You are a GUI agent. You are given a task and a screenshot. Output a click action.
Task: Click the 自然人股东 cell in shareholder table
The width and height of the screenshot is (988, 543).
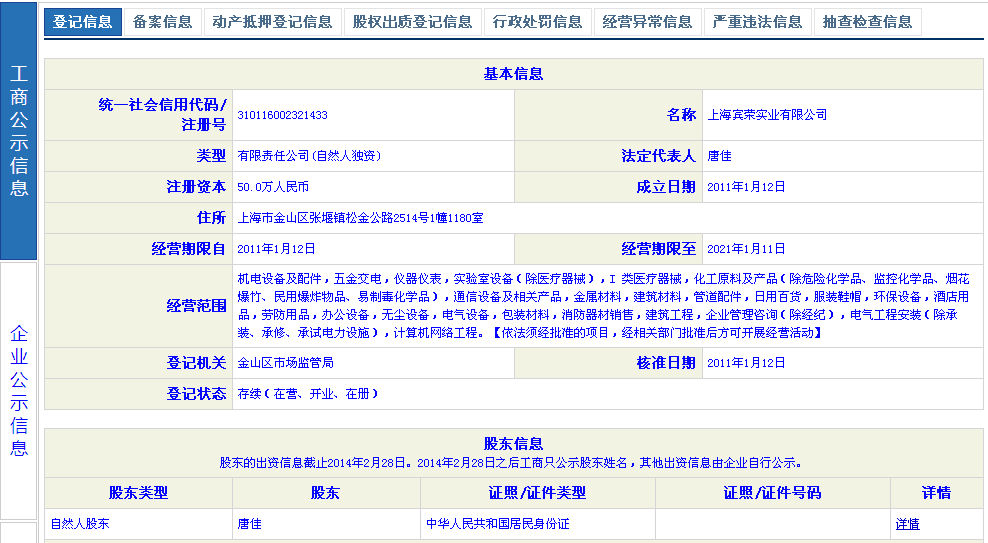(80, 524)
